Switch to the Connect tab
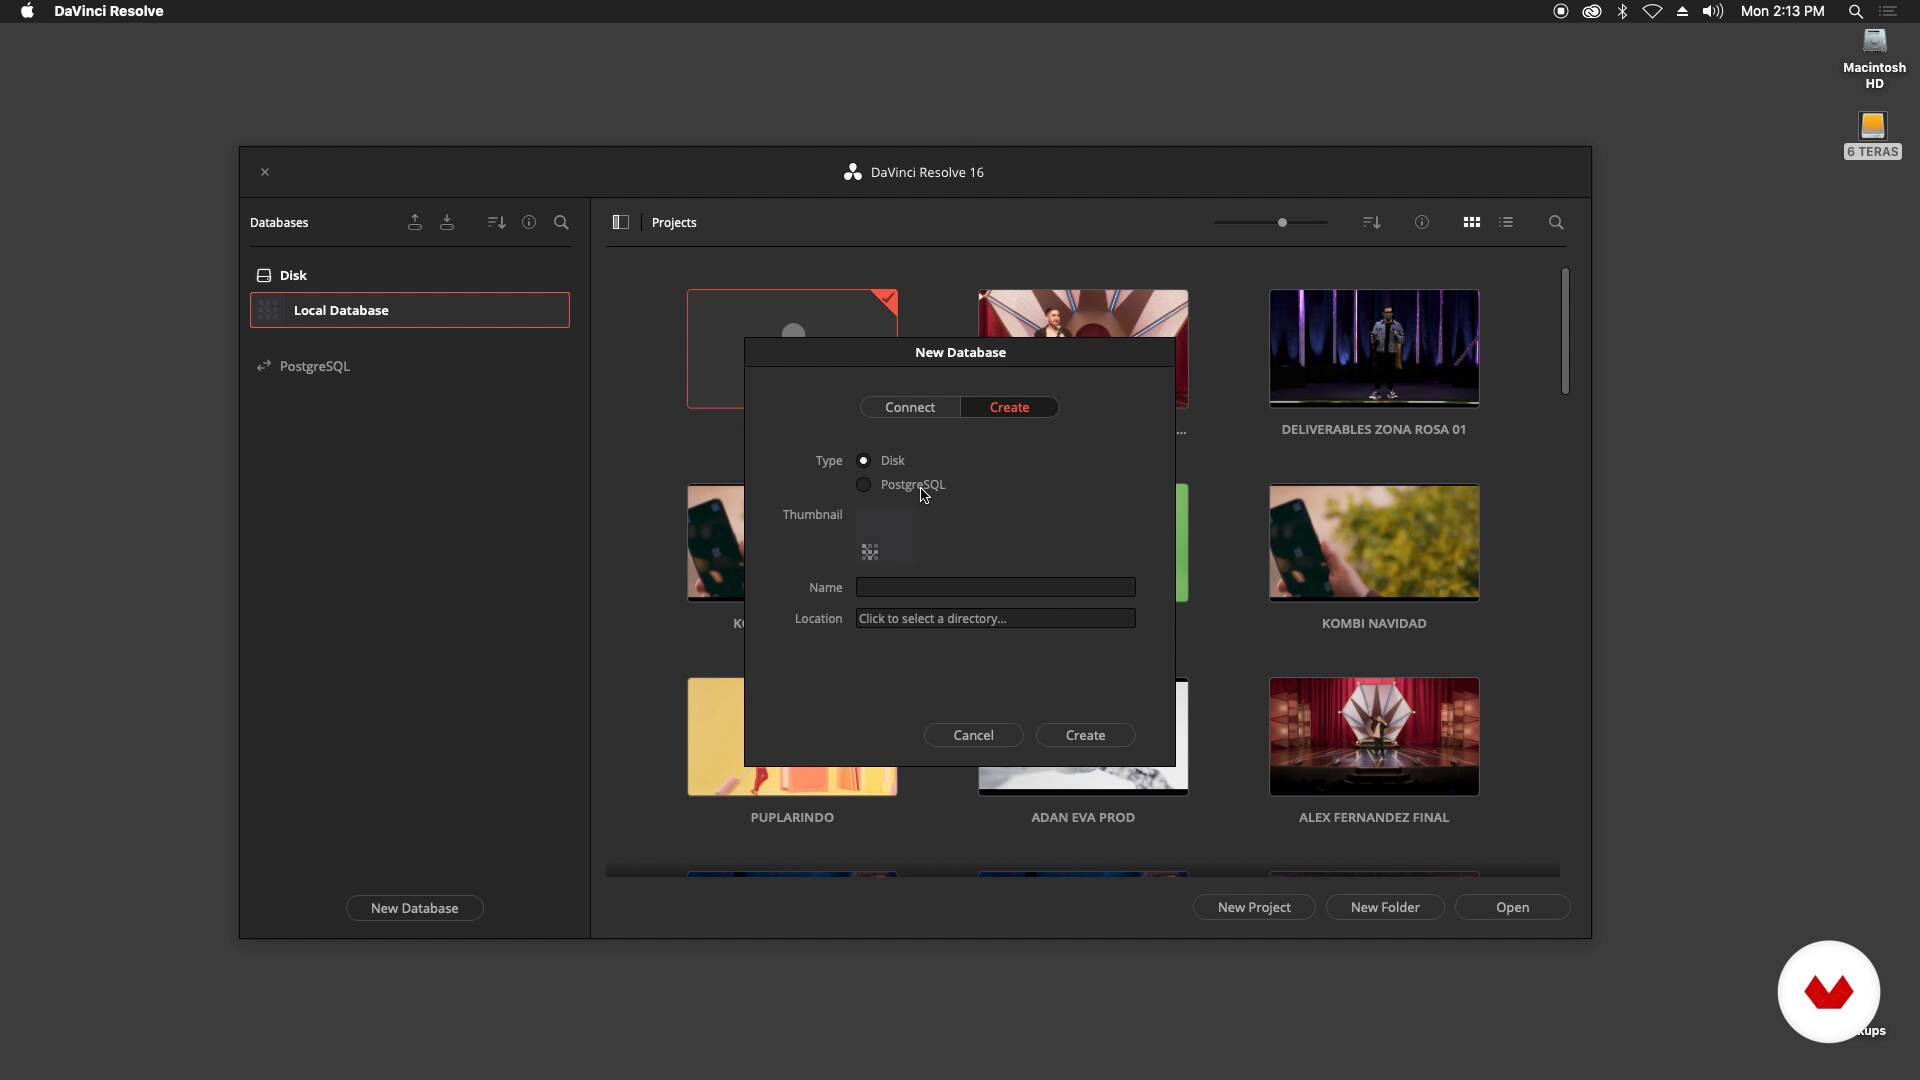The width and height of the screenshot is (1920, 1080). 910,407
